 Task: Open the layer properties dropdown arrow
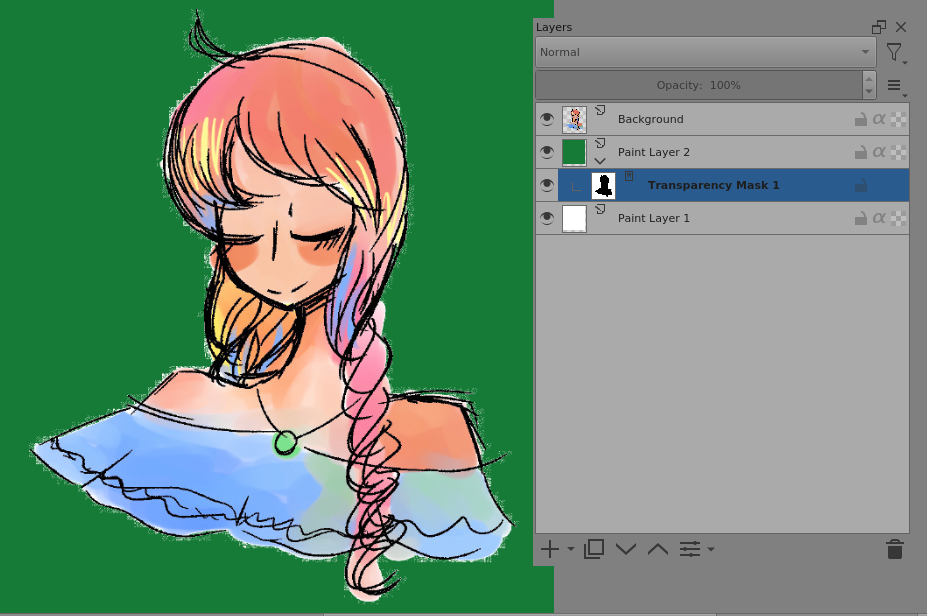coord(711,549)
